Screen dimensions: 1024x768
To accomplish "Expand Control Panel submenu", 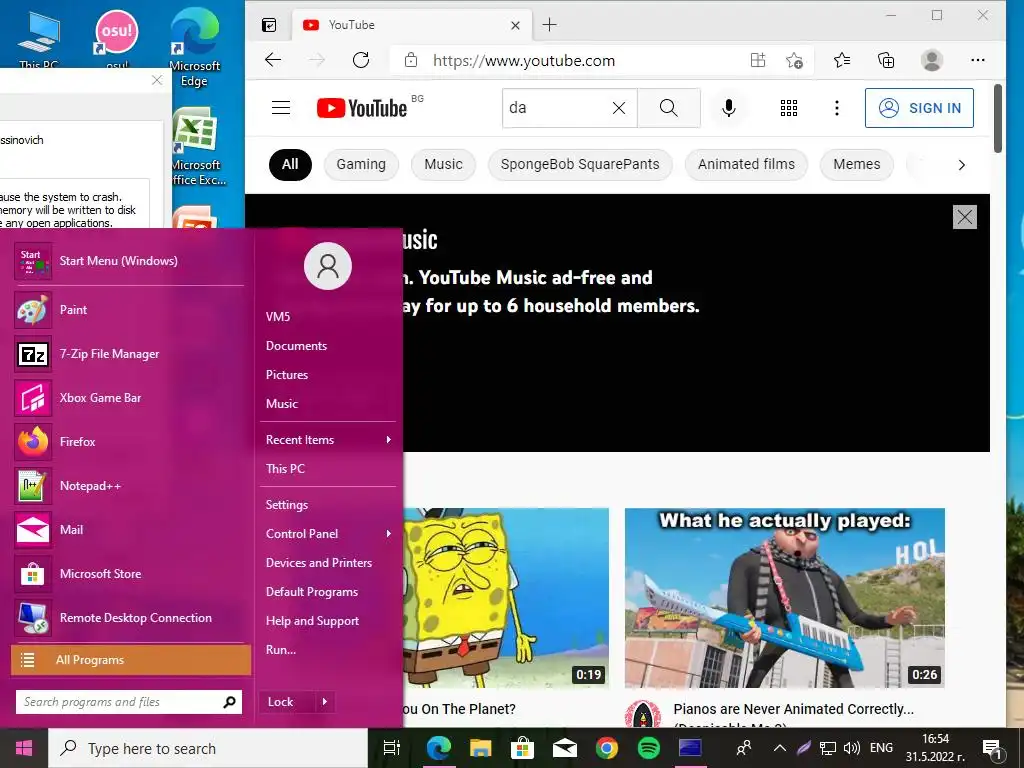I will pyautogui.click(x=328, y=534).
